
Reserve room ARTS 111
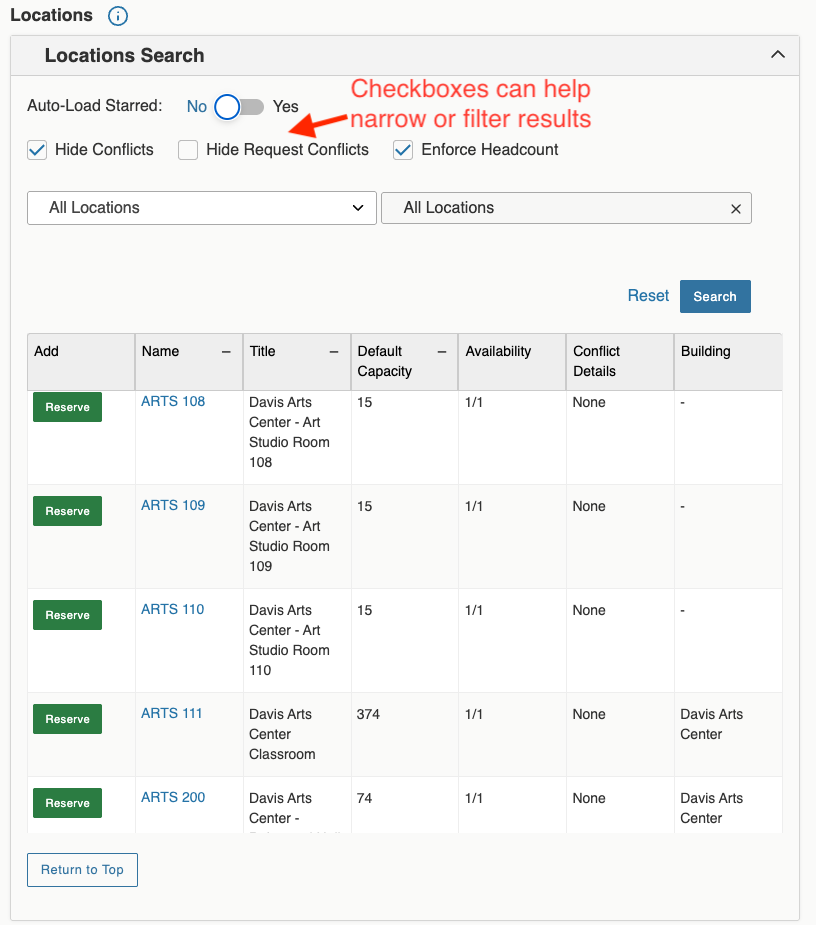(x=67, y=718)
